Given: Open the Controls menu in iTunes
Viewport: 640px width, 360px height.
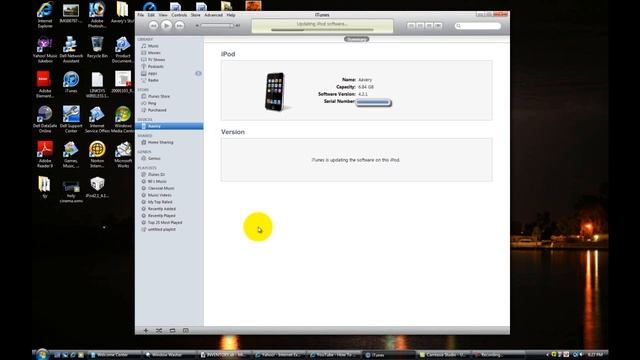Looking at the screenshot, I should pyautogui.click(x=179, y=15).
